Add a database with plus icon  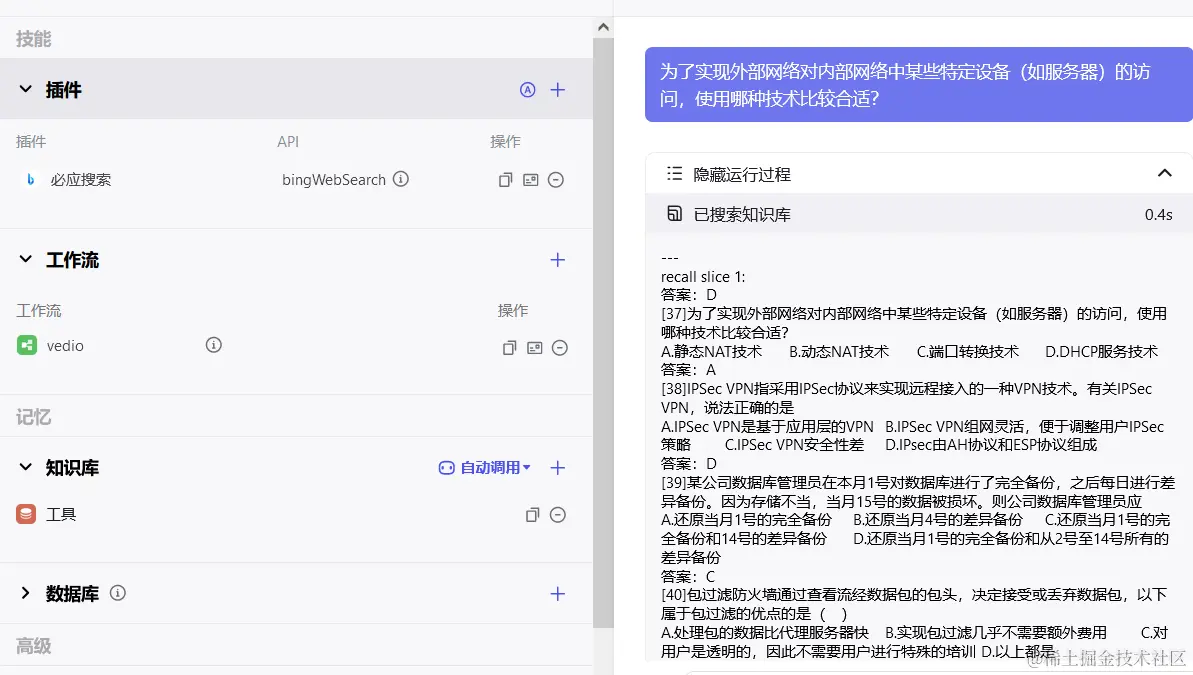pos(558,594)
